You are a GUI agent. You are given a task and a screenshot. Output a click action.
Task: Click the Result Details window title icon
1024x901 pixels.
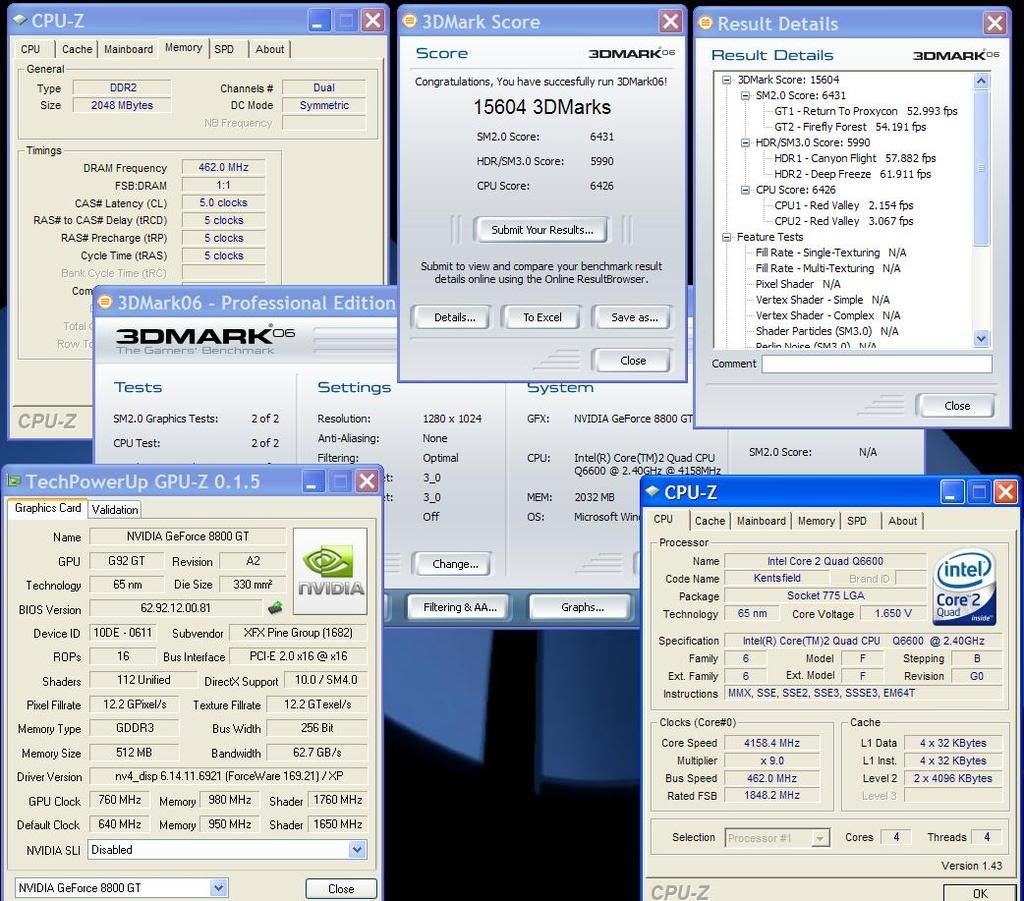pos(705,23)
